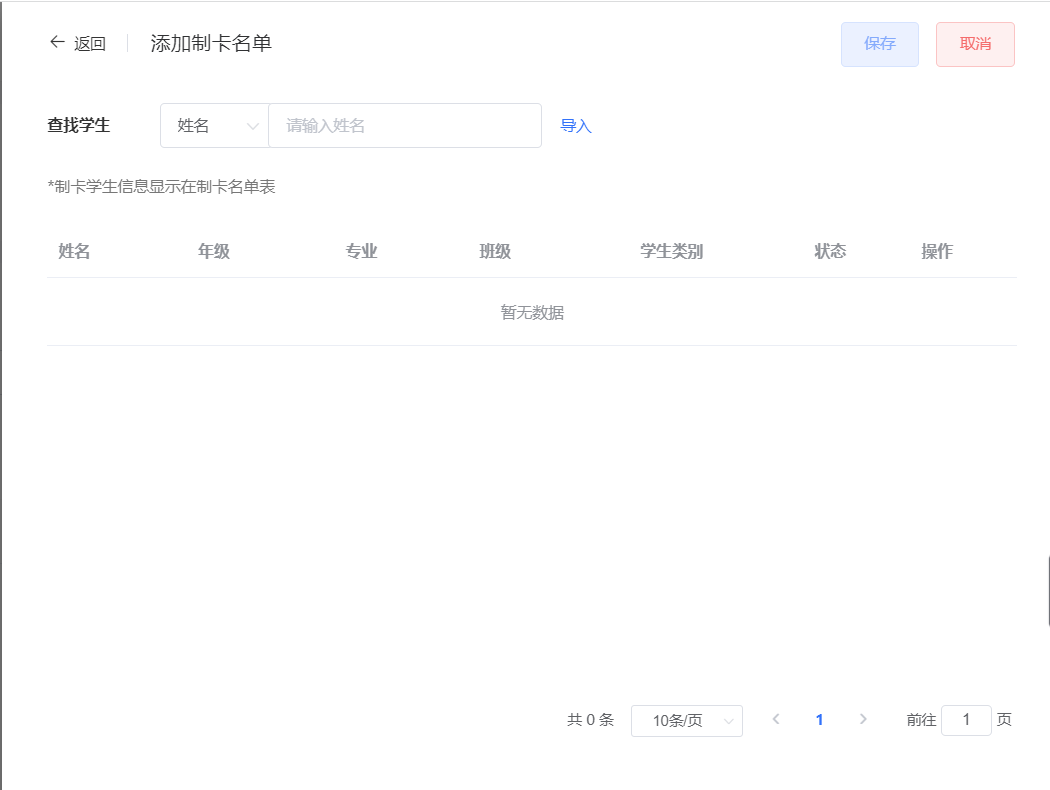Click the 状态 column header
The width and height of the screenshot is (1050, 790).
click(830, 251)
